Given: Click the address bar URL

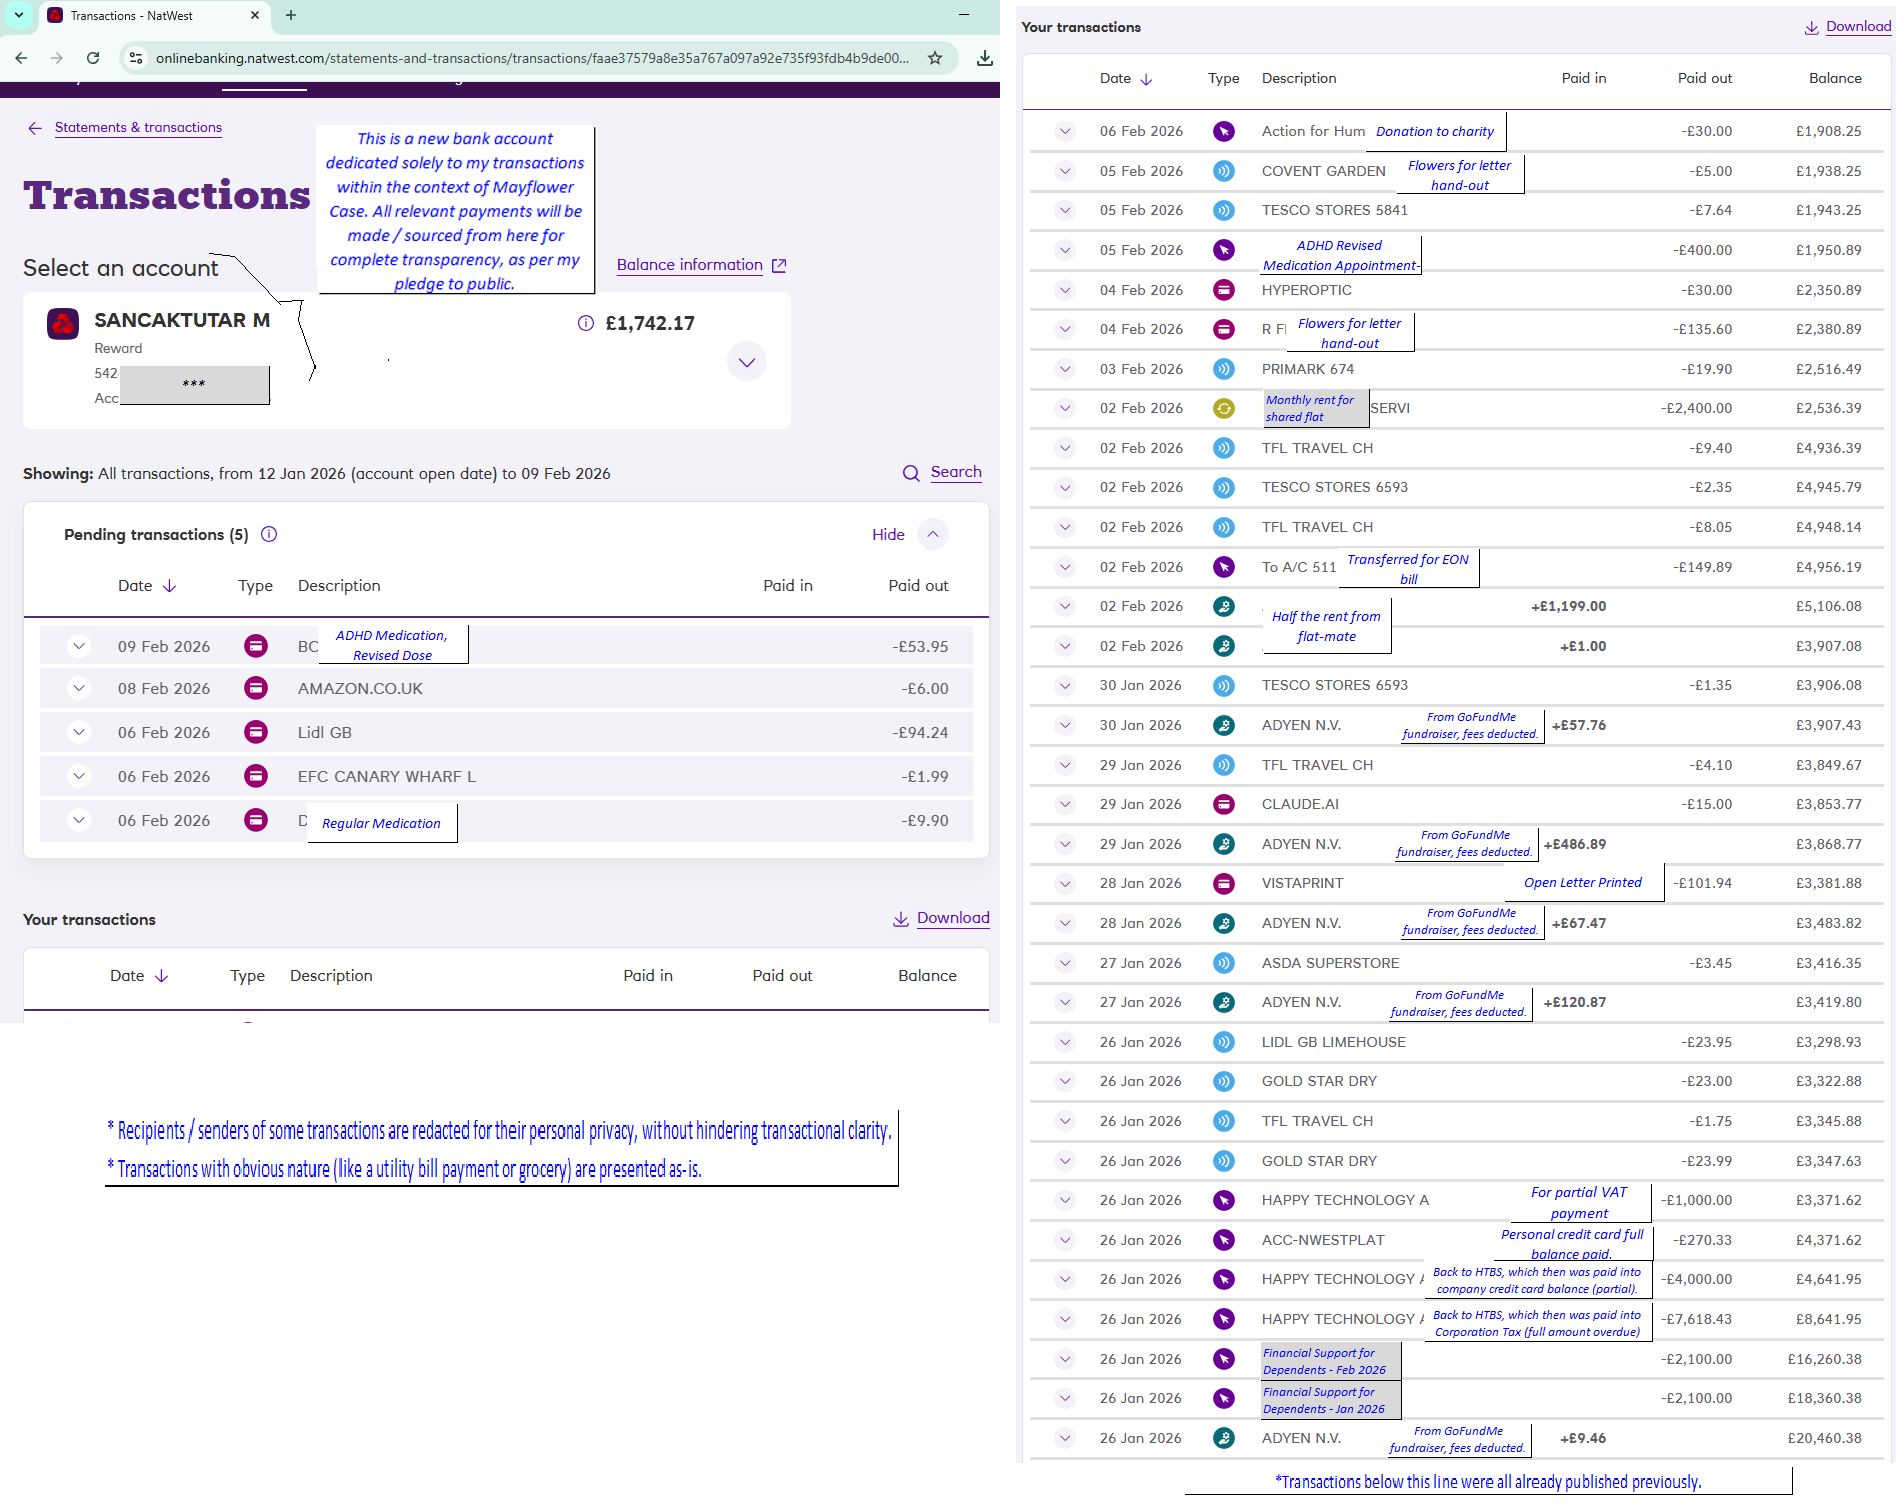Looking at the screenshot, I should [x=532, y=58].
